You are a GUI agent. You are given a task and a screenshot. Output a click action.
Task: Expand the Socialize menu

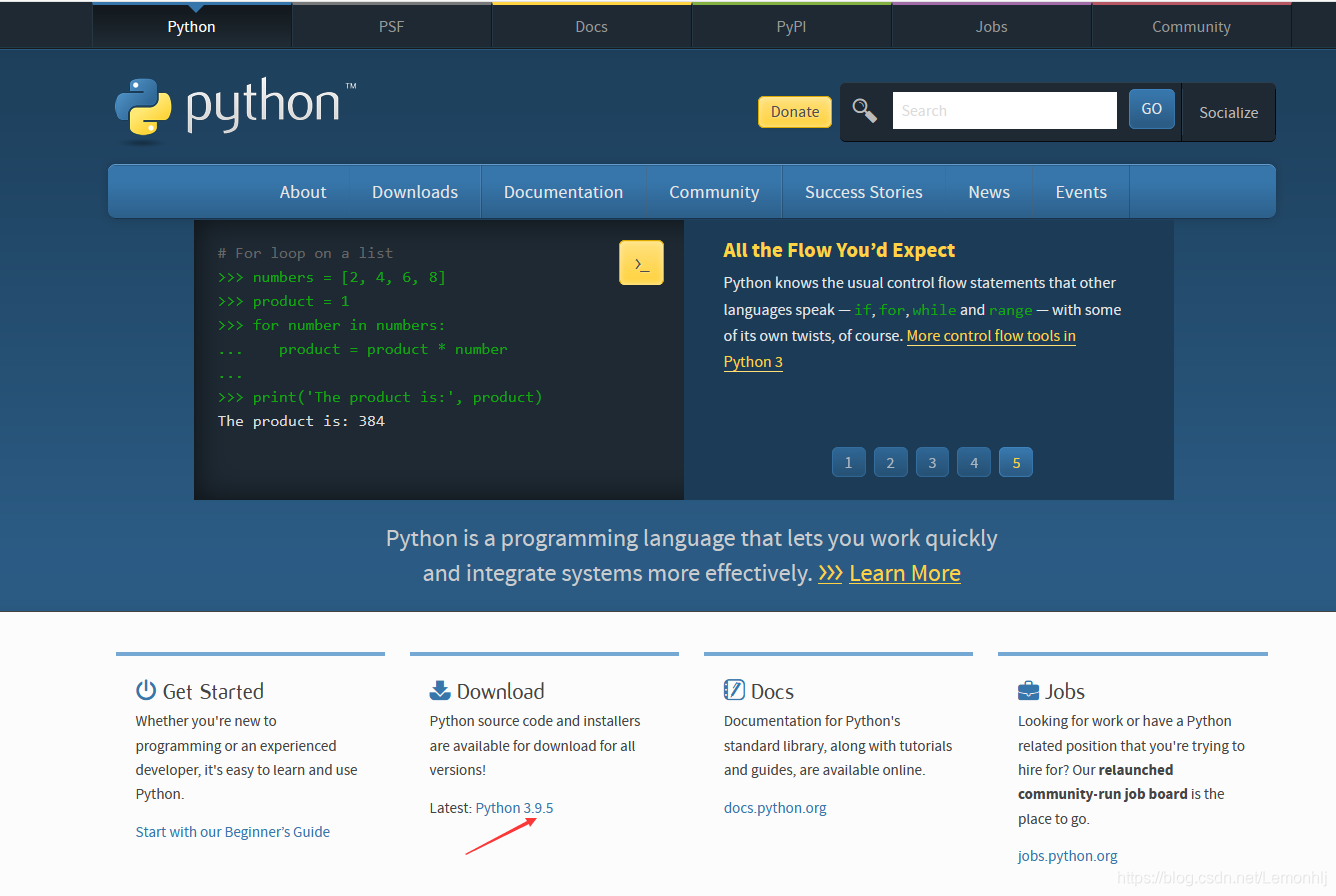[1228, 112]
